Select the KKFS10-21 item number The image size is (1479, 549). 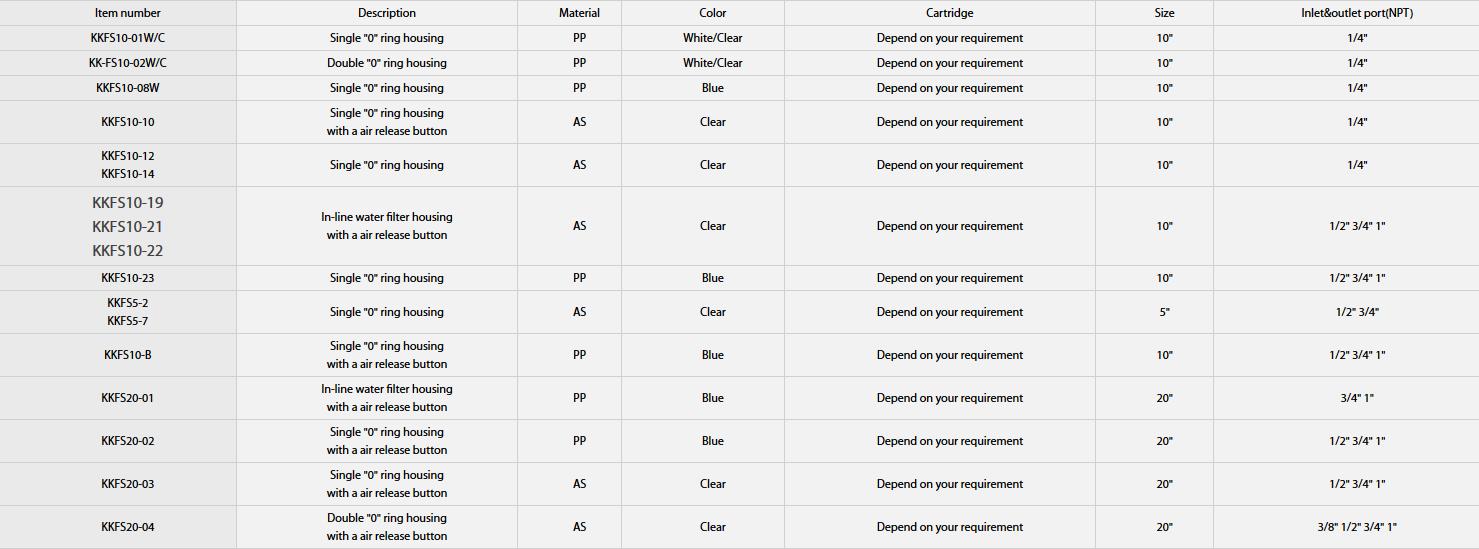[128, 226]
